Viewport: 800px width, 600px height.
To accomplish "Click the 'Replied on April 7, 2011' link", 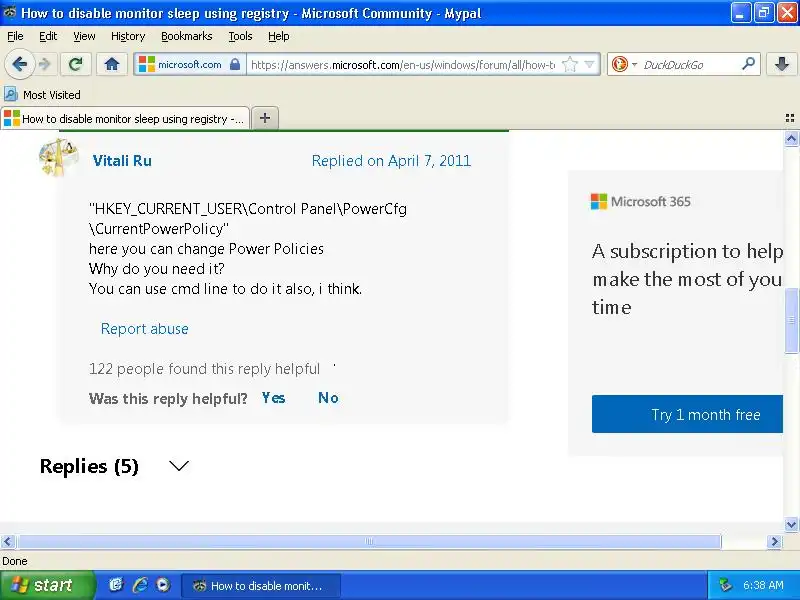I will 391,161.
